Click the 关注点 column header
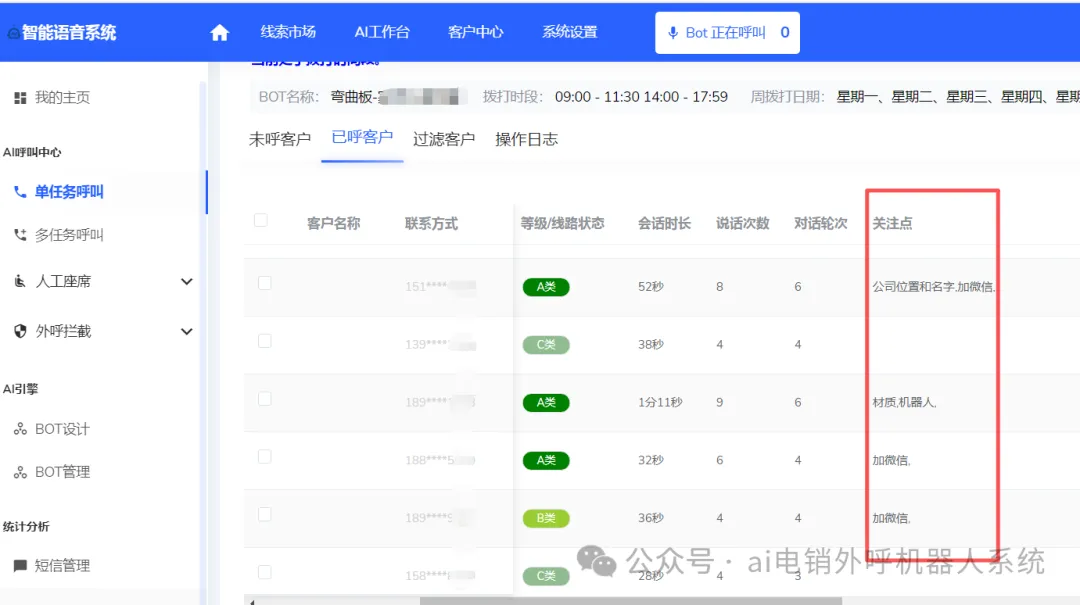This screenshot has width=1080, height=605. 892,223
